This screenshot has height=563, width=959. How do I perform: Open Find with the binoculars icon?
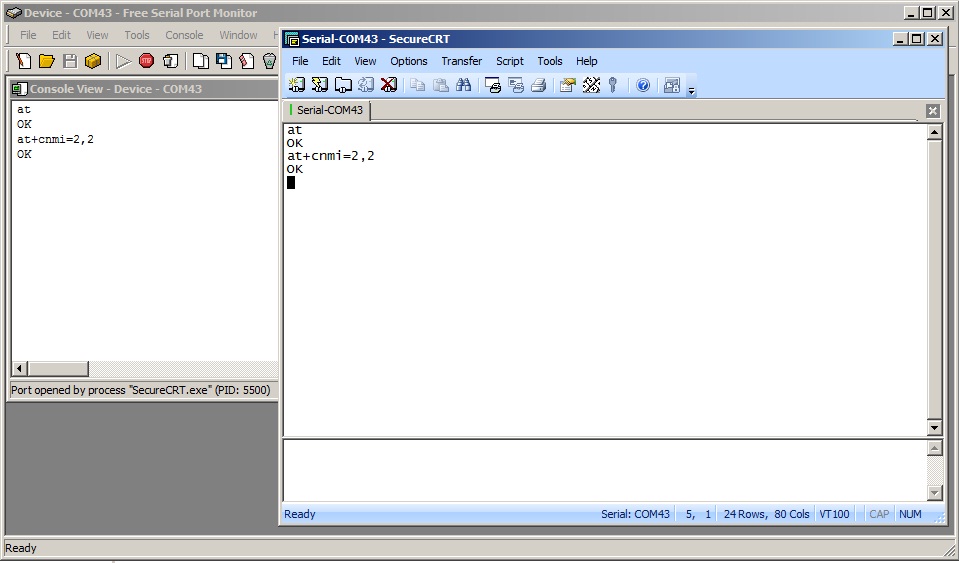click(x=464, y=85)
